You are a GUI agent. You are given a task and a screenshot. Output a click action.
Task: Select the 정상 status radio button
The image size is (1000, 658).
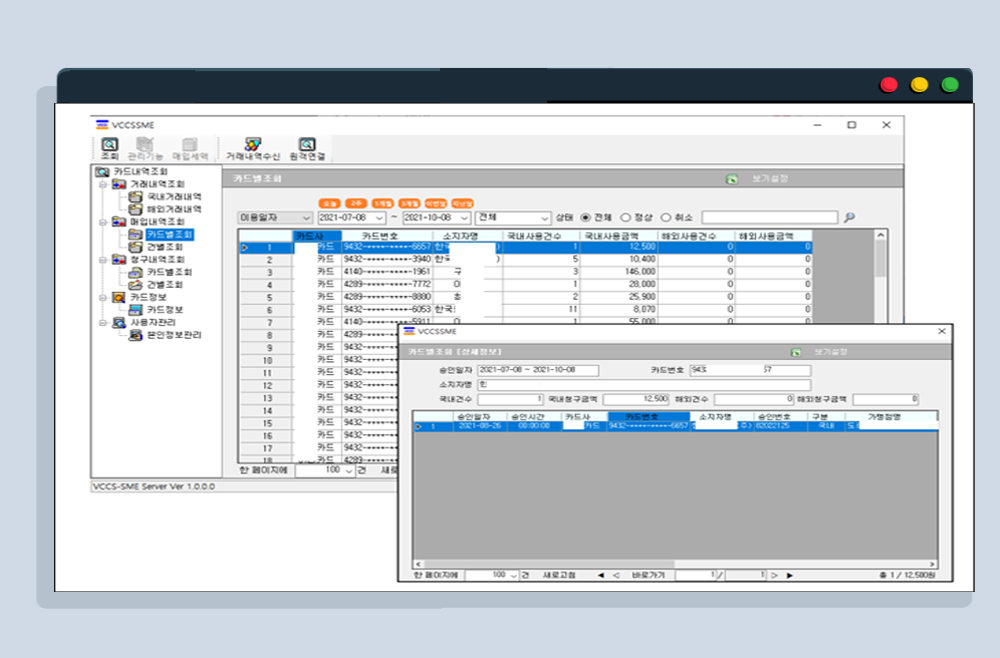[x=626, y=217]
